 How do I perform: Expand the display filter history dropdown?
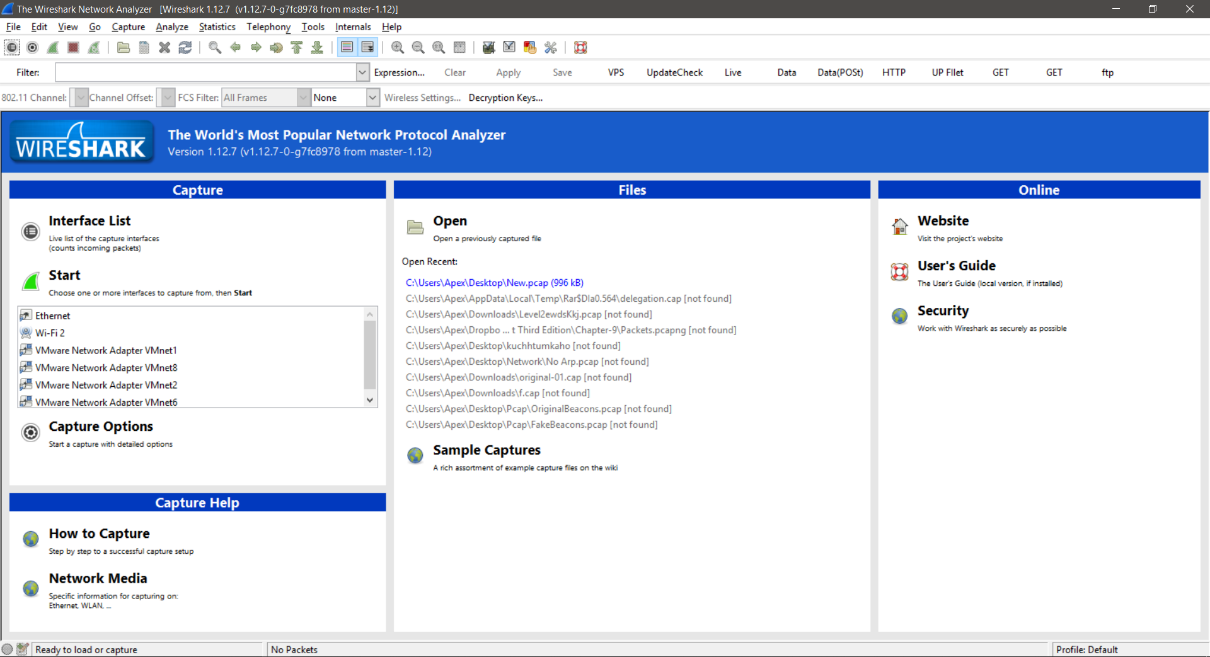coord(363,72)
